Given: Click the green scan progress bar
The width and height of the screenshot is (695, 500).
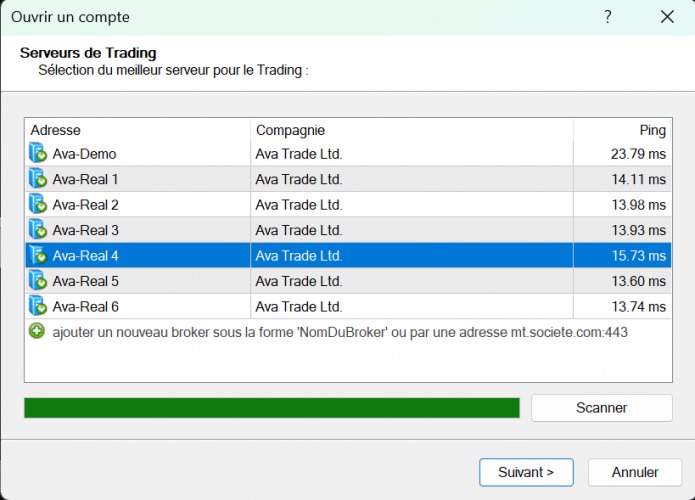Looking at the screenshot, I should point(272,408).
